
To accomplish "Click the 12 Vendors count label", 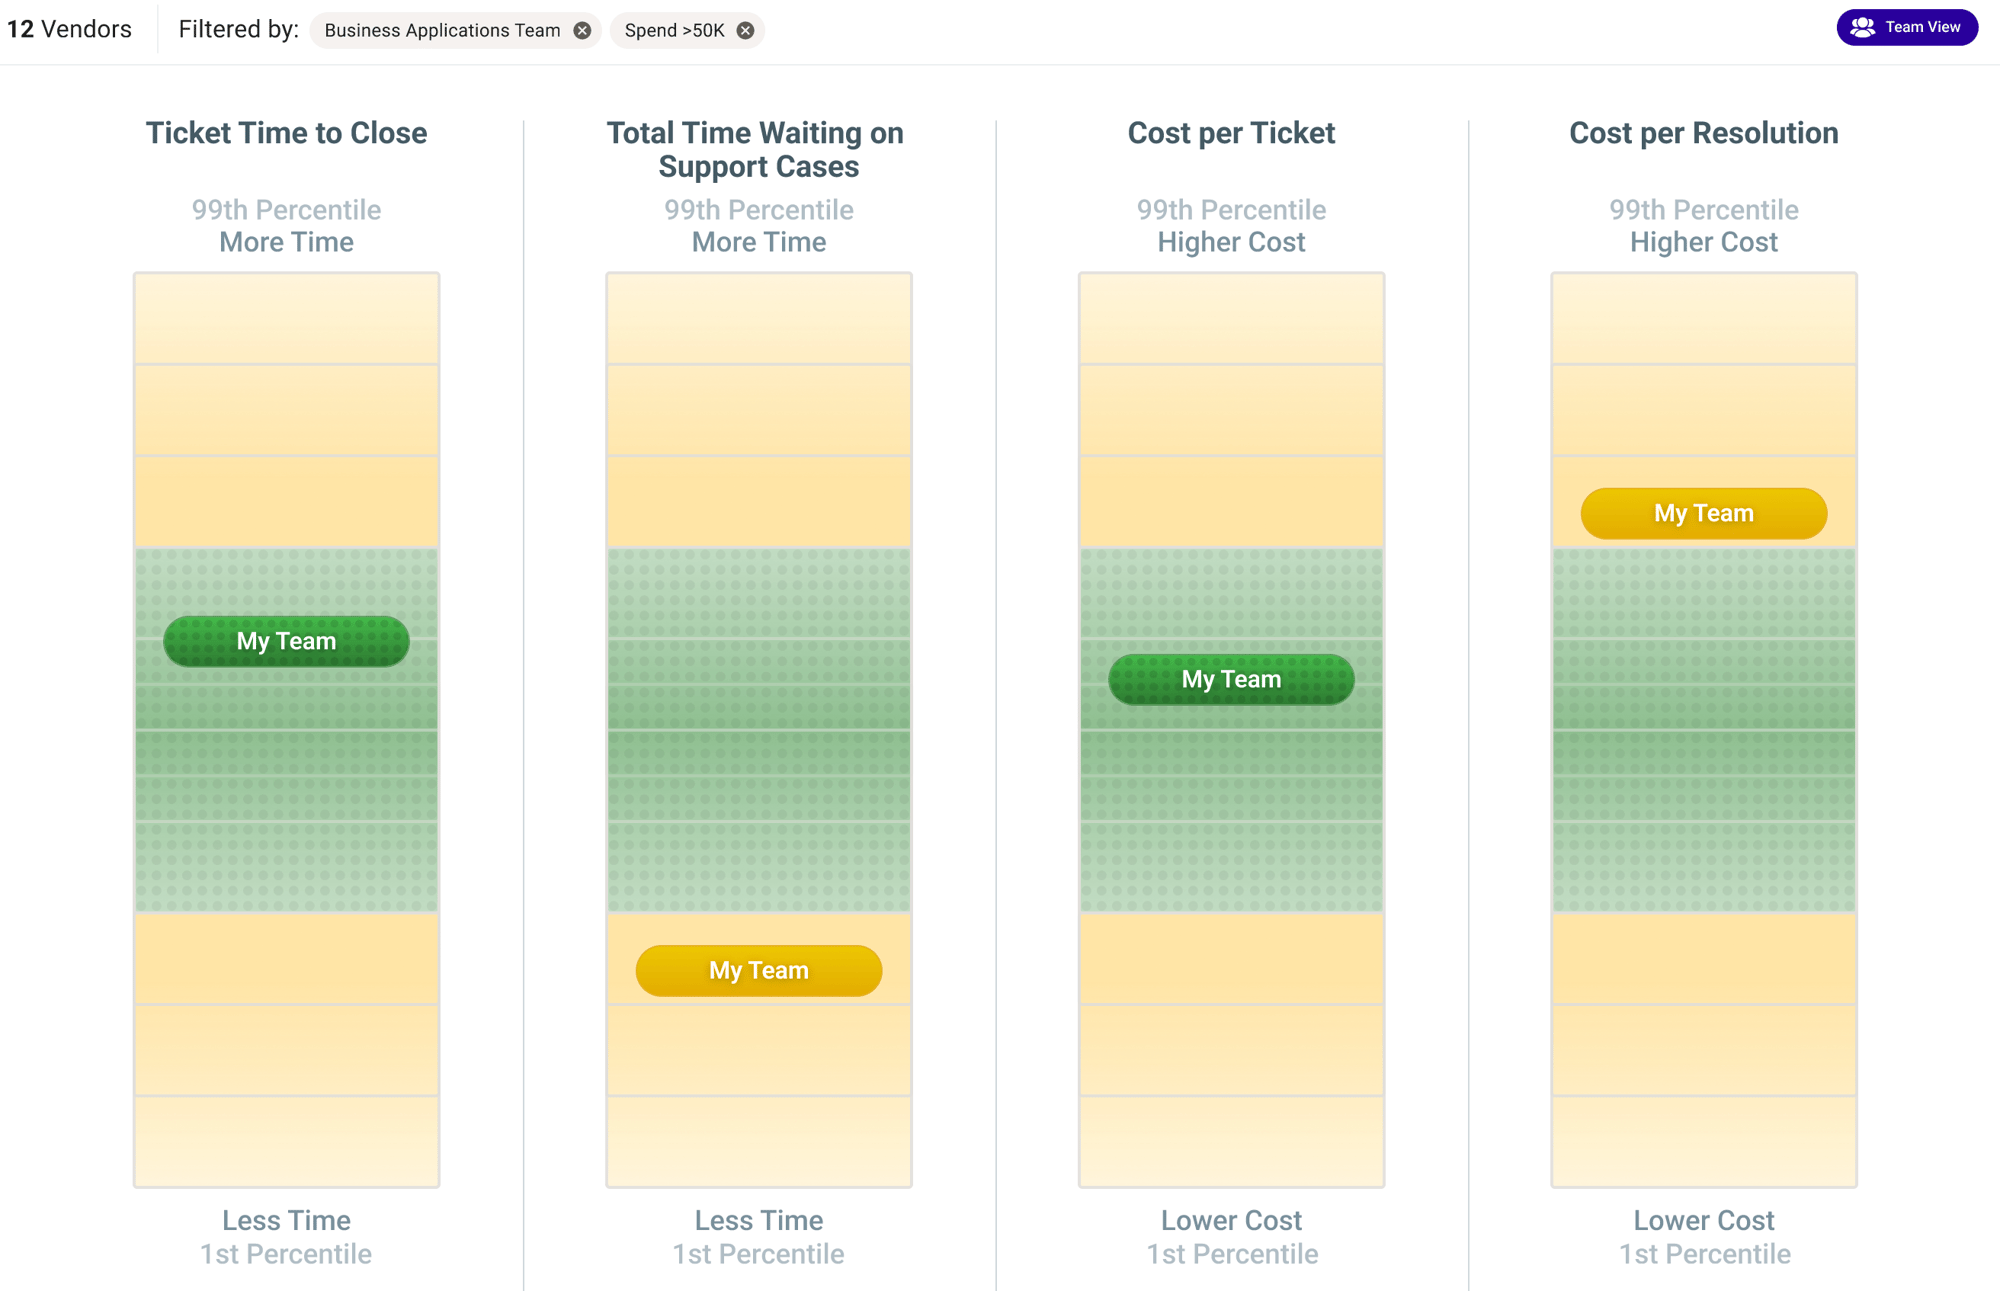I will pos(70,30).
